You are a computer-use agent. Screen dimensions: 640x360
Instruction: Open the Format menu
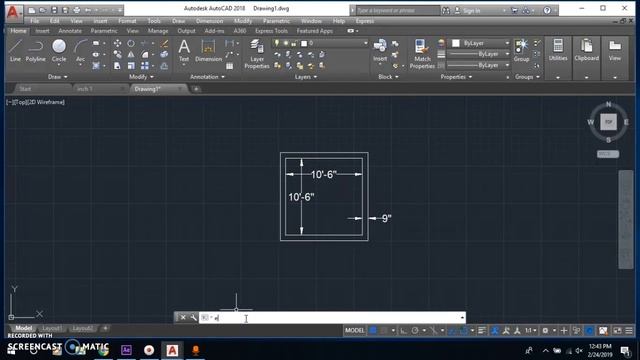click(x=127, y=21)
